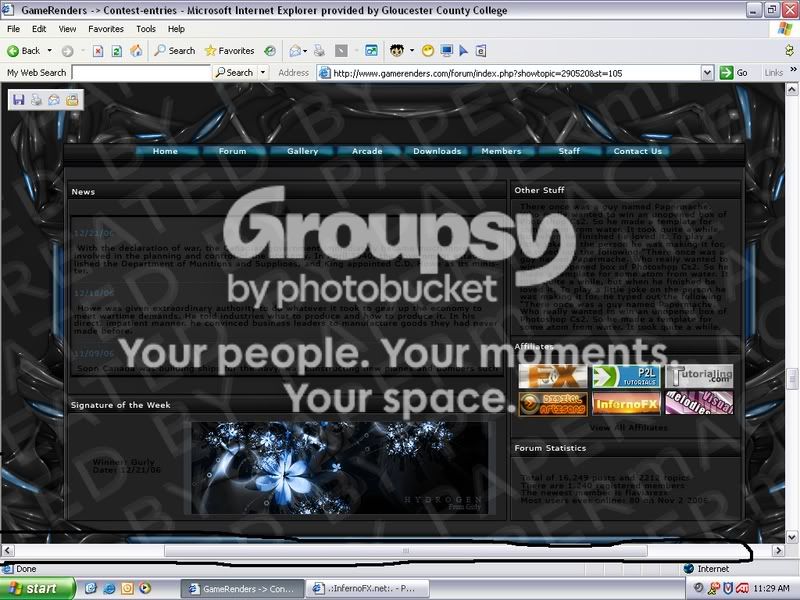Open the Mail icon dropdown arrow

tap(305, 51)
